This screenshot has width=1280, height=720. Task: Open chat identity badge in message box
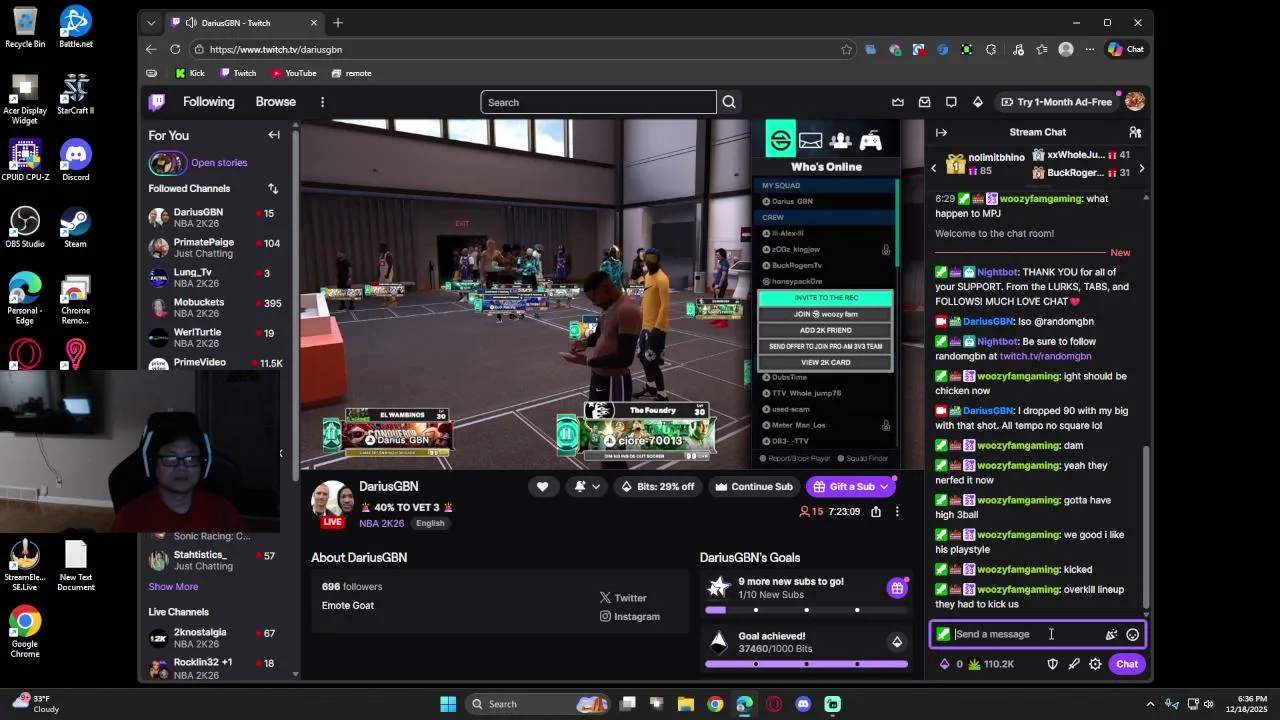pos(943,634)
